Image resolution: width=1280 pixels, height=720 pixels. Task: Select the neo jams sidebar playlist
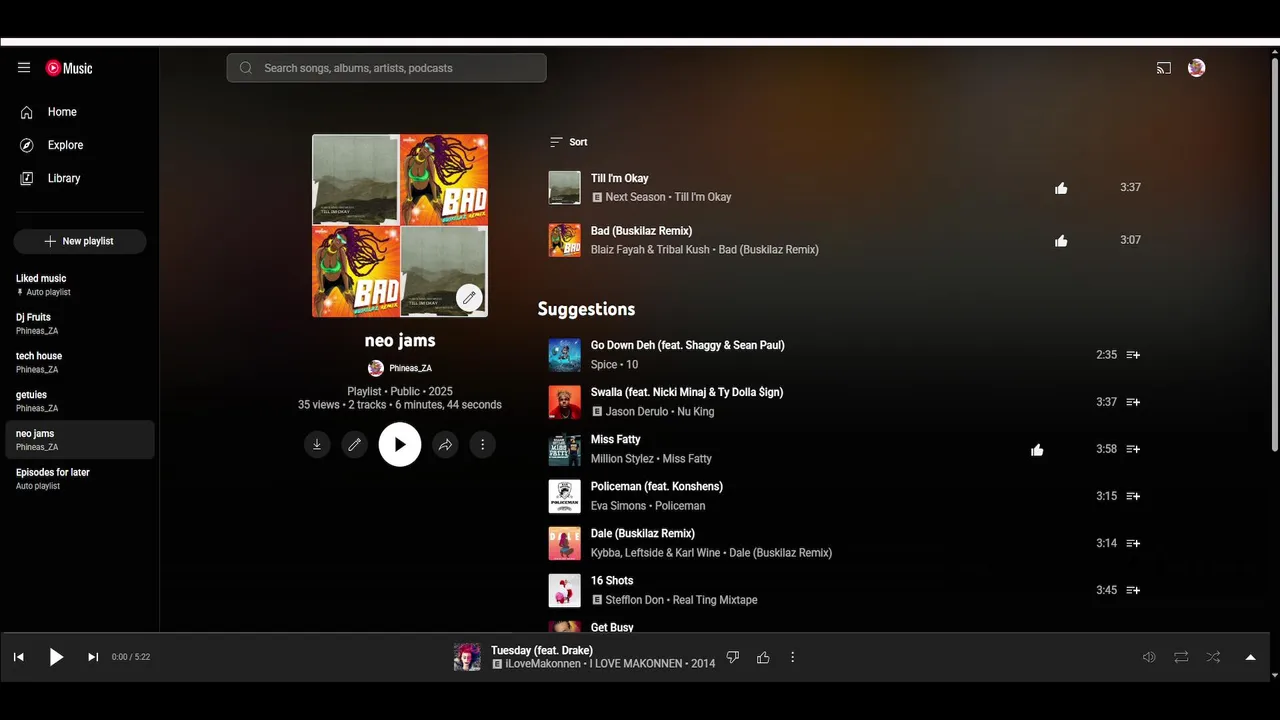[80, 440]
